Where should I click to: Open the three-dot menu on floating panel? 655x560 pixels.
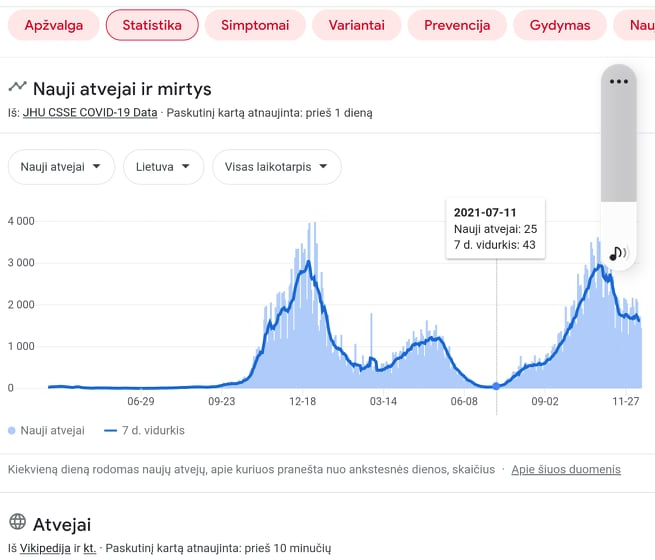pos(619,81)
